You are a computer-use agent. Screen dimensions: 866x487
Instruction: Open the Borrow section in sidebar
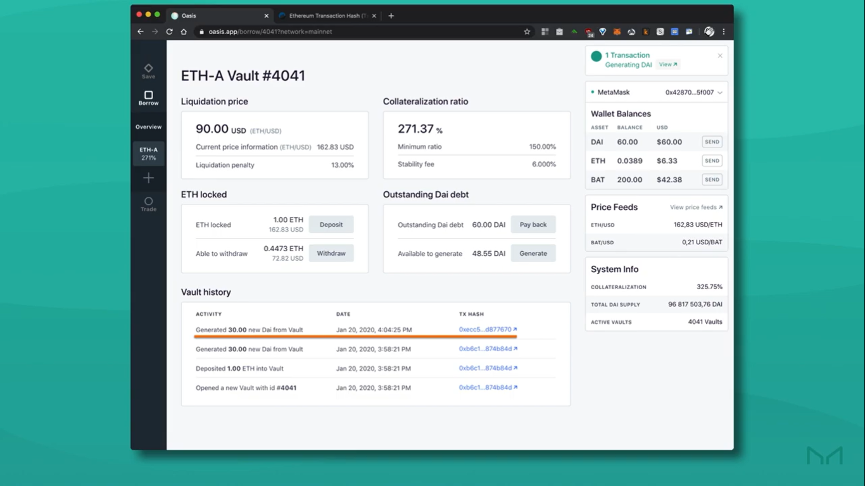[x=149, y=98]
